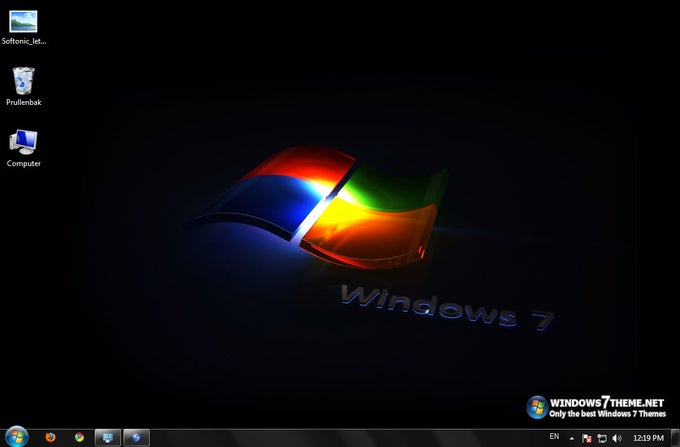This screenshot has height=447, width=680.
Task: Select the blue swirl app taskbar button
Action: [x=136, y=437]
